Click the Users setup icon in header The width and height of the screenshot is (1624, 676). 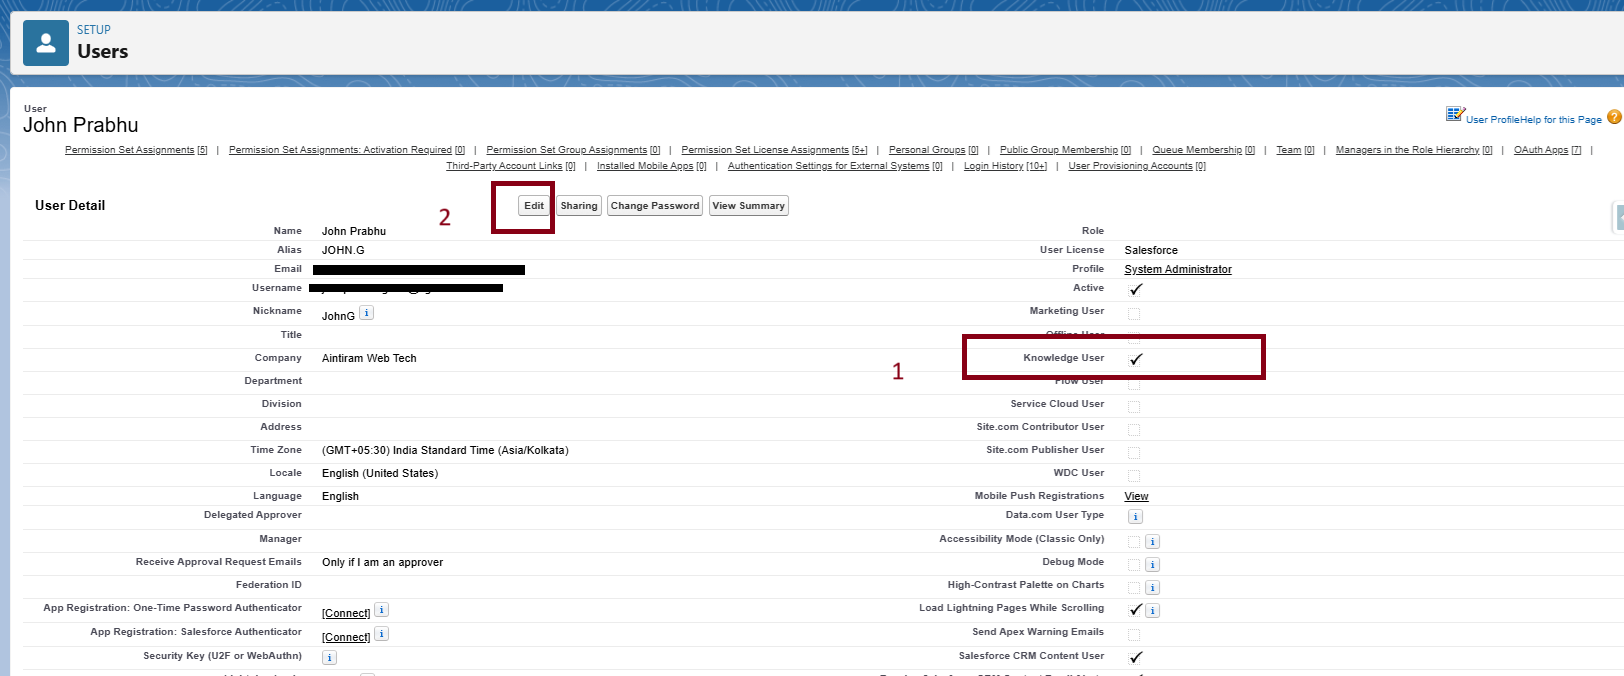tap(46, 43)
